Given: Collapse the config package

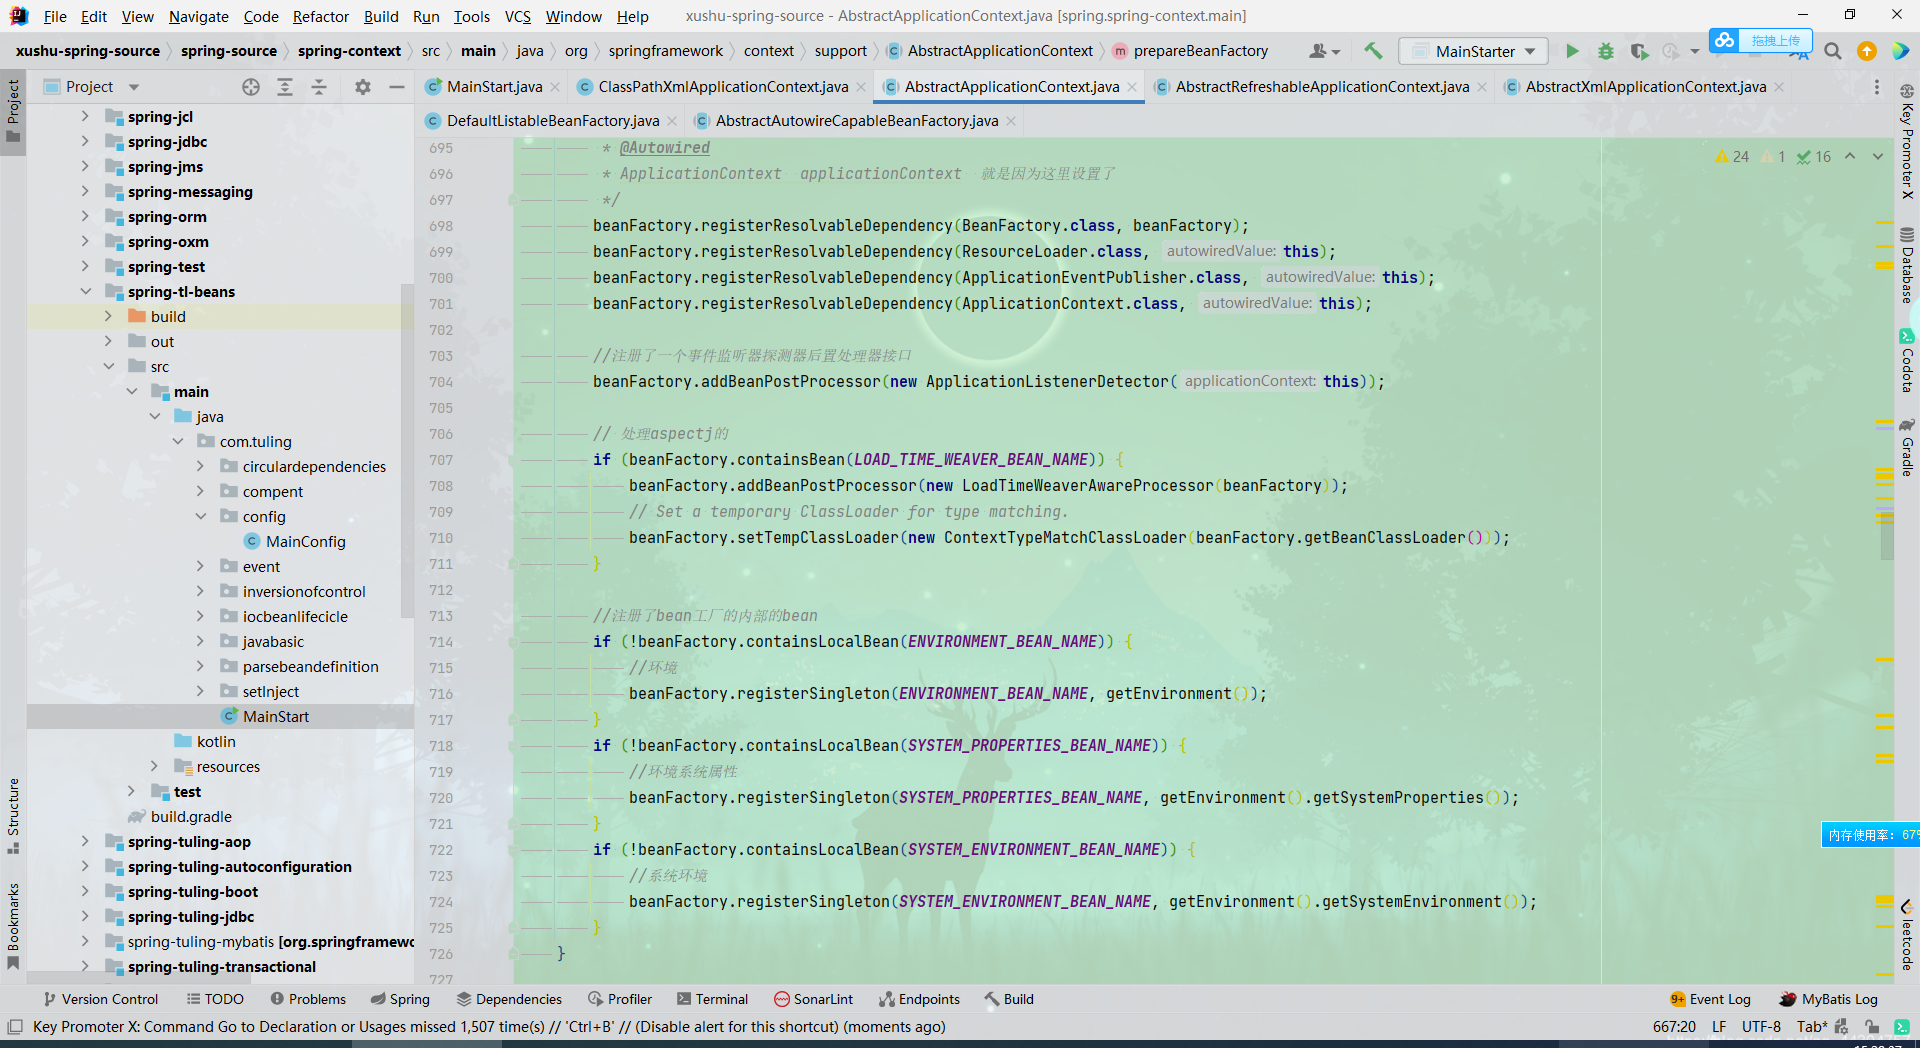Looking at the screenshot, I should 201,517.
